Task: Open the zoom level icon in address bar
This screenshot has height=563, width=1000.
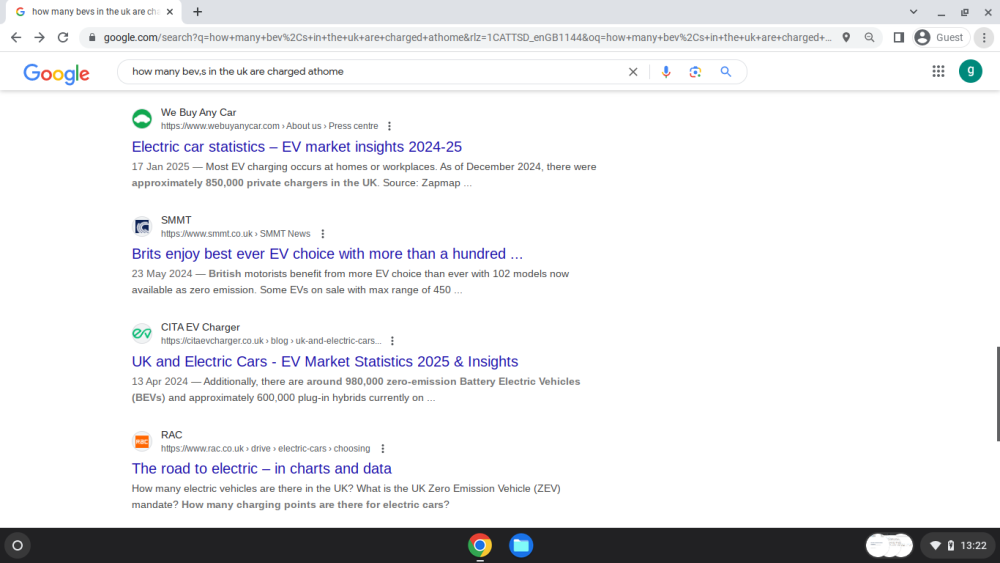Action: click(x=869, y=38)
